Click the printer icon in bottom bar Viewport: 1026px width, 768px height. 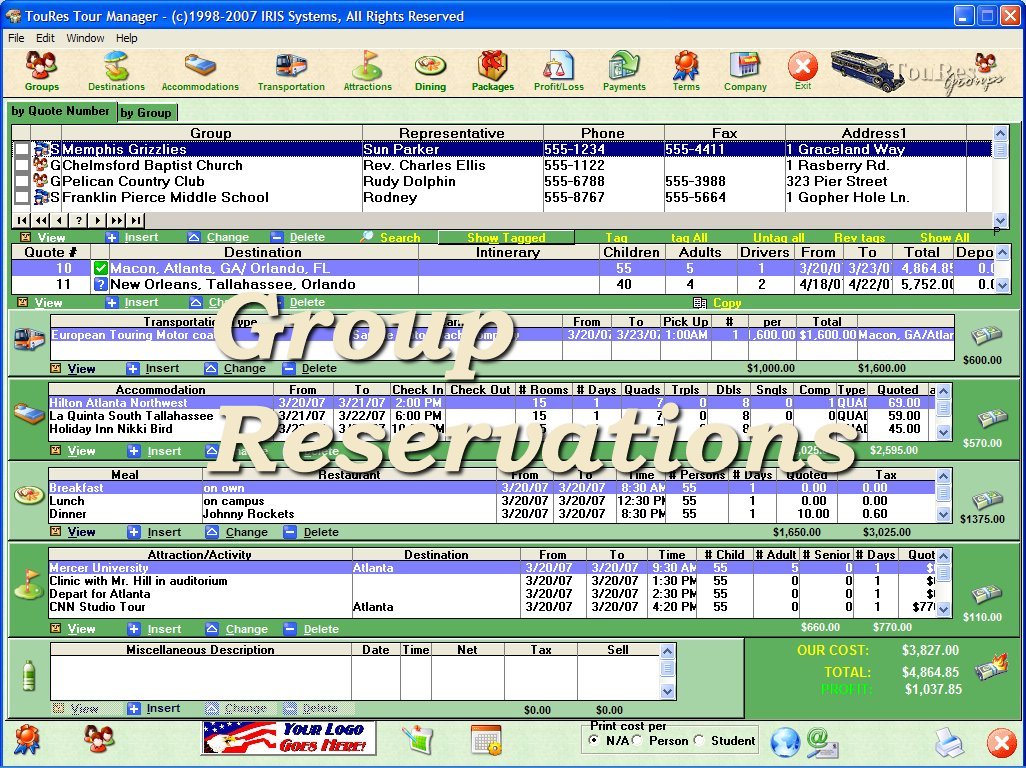click(949, 742)
